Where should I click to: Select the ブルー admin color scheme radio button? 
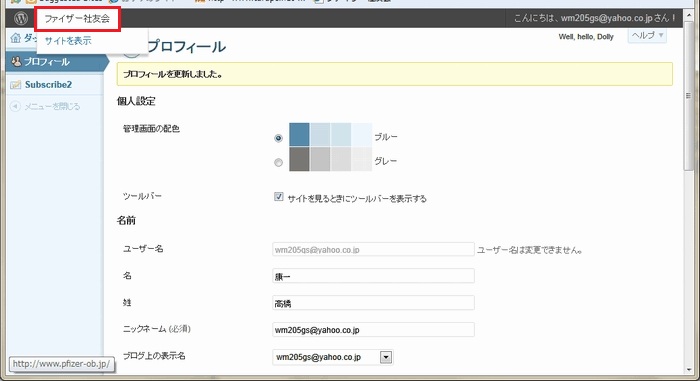click(279, 138)
